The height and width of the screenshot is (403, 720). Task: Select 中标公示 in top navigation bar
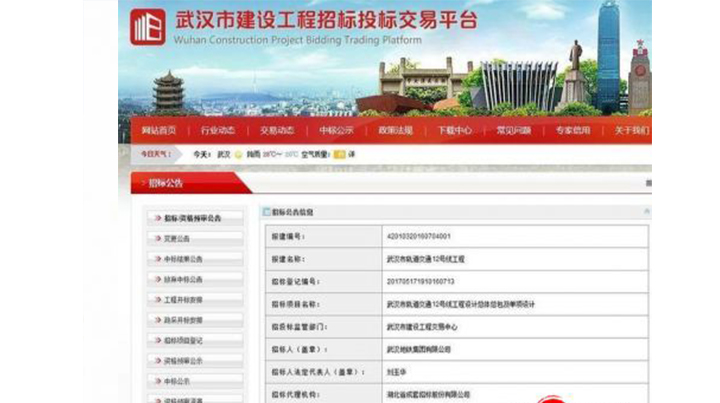(337, 130)
